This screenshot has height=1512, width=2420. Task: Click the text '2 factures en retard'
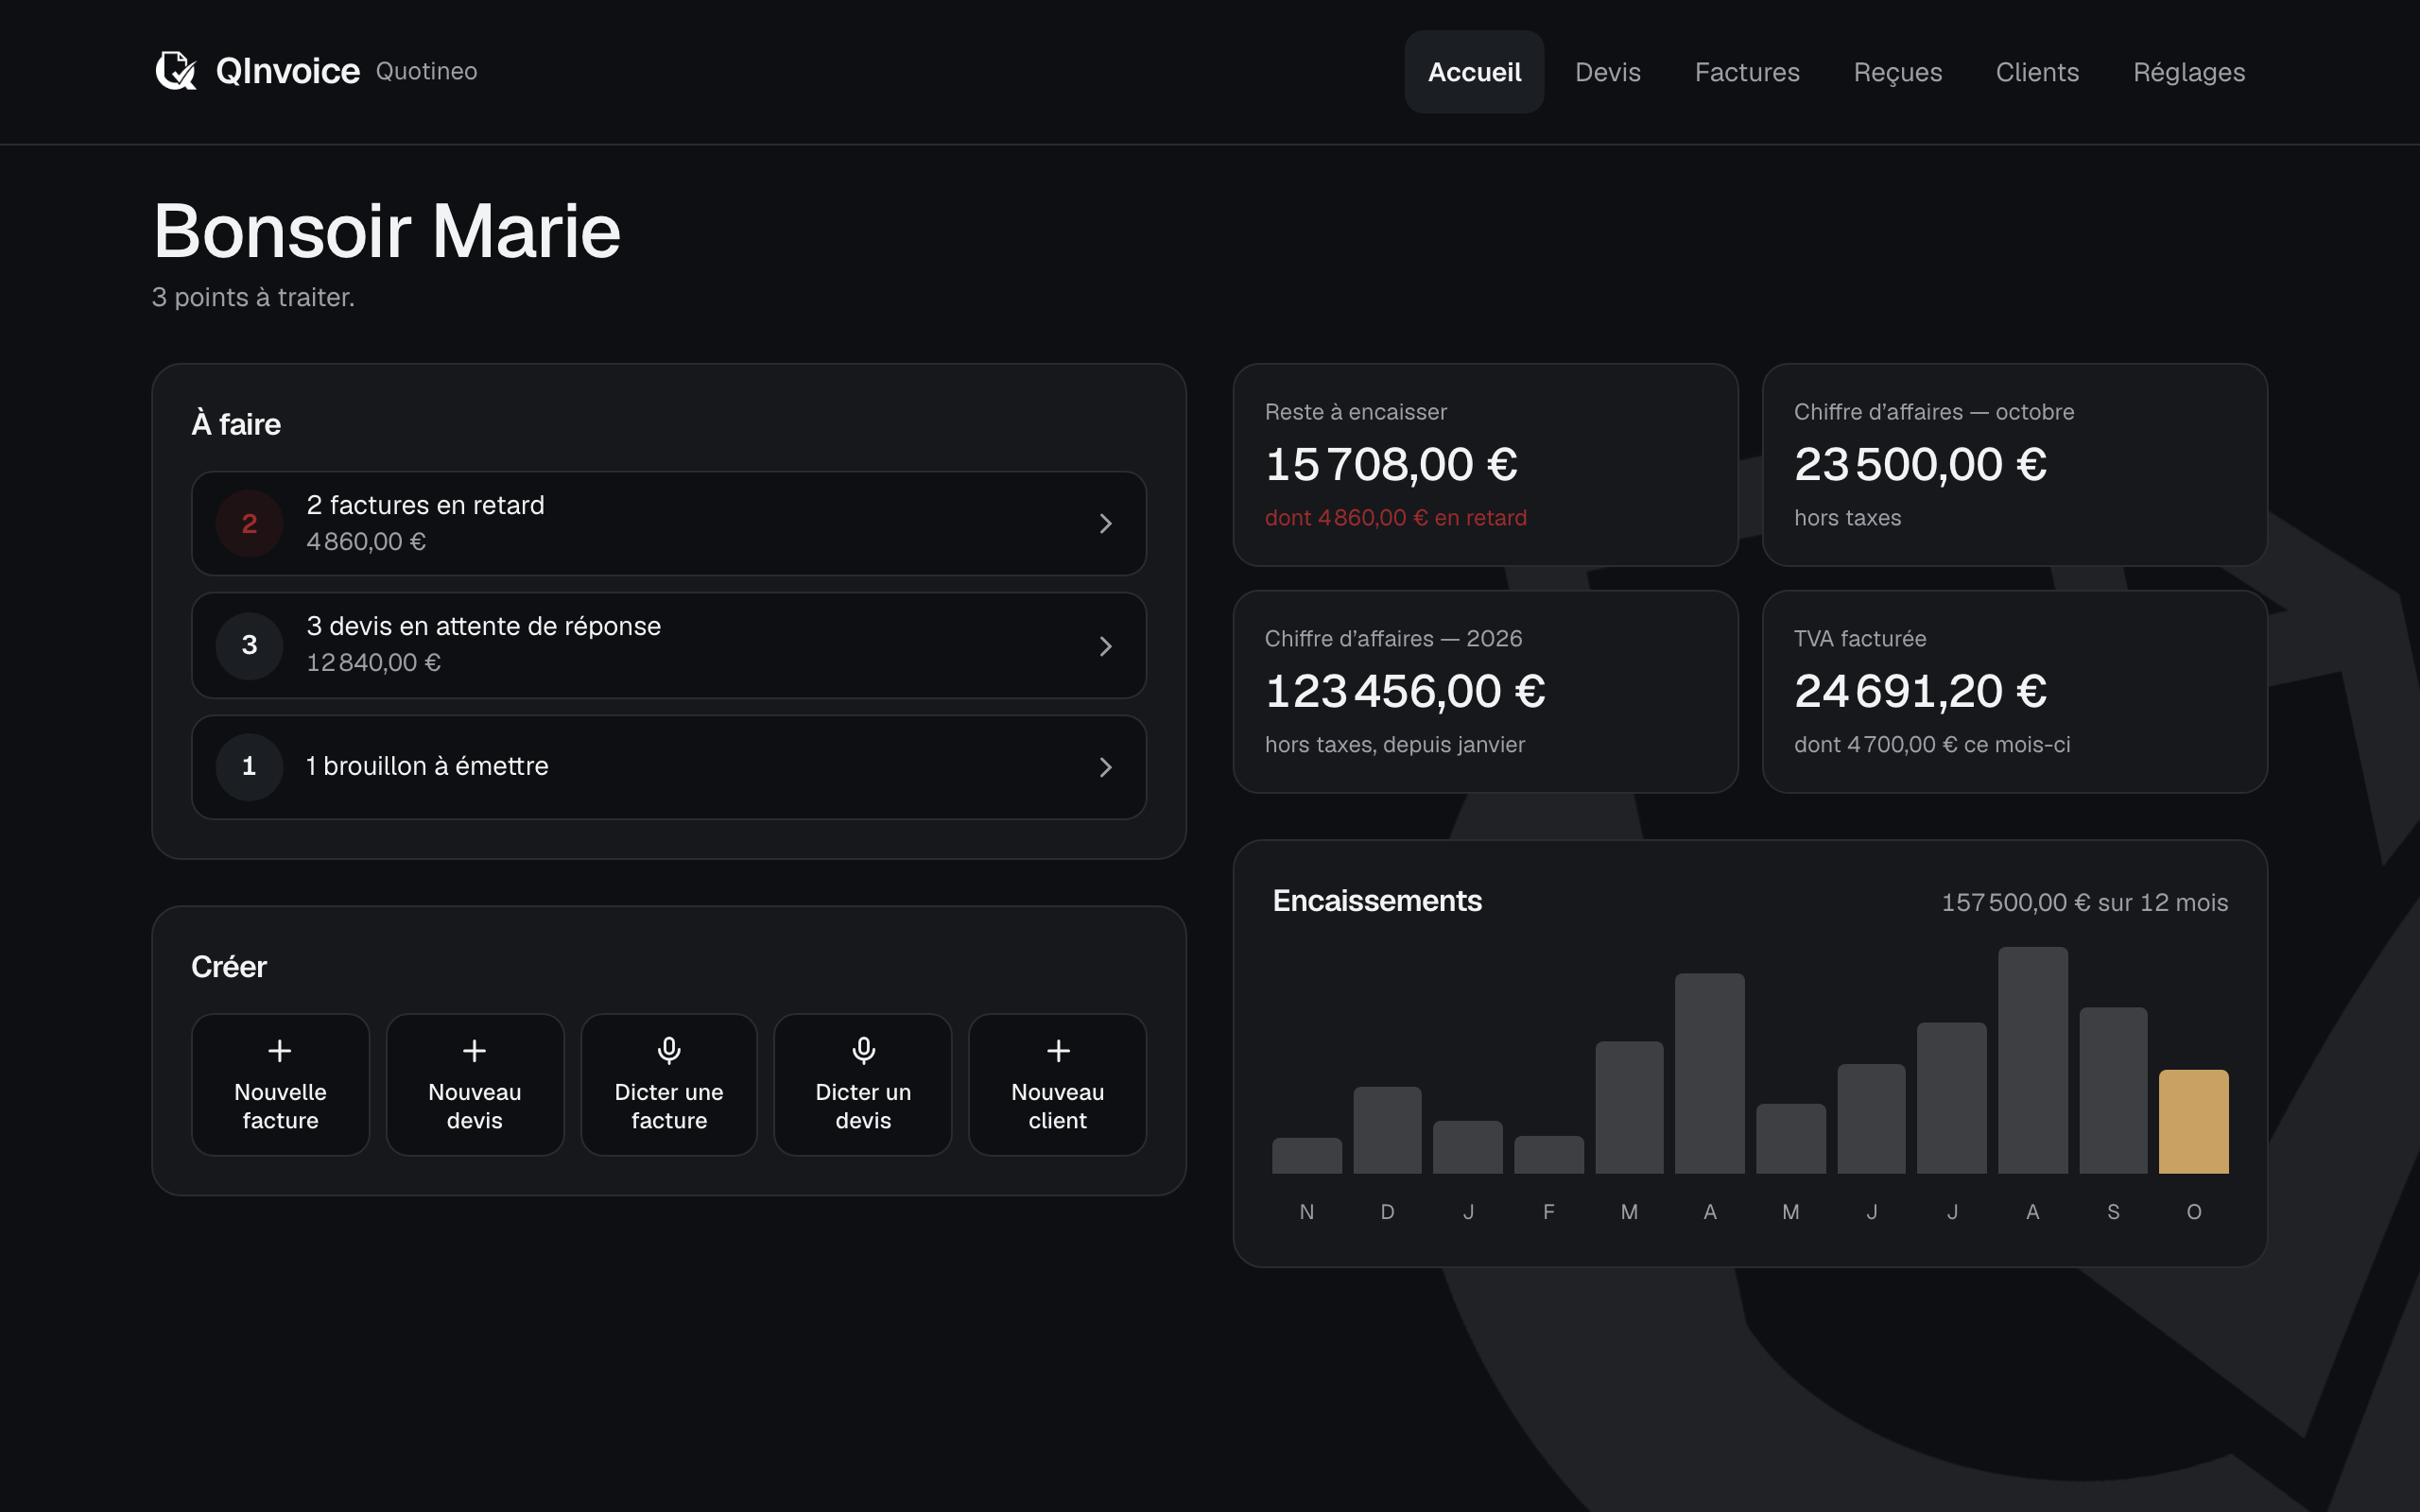coord(425,505)
